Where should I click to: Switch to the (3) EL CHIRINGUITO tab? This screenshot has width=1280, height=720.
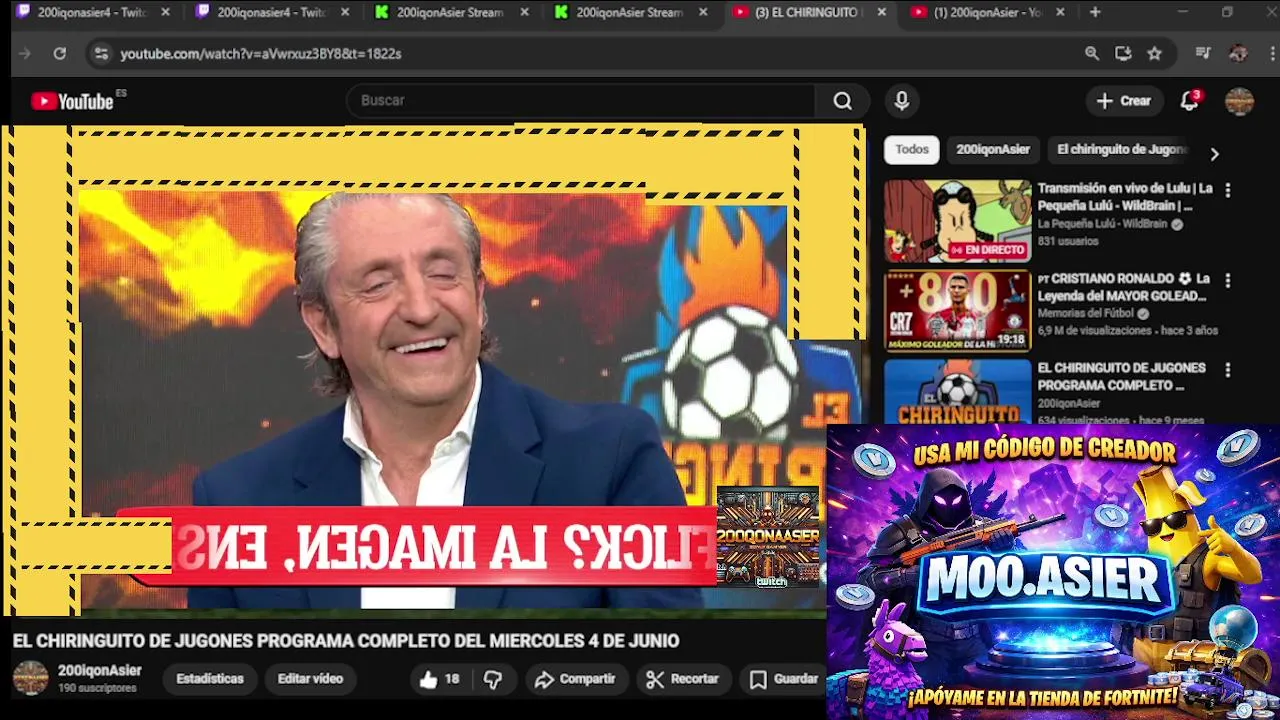coord(806,12)
